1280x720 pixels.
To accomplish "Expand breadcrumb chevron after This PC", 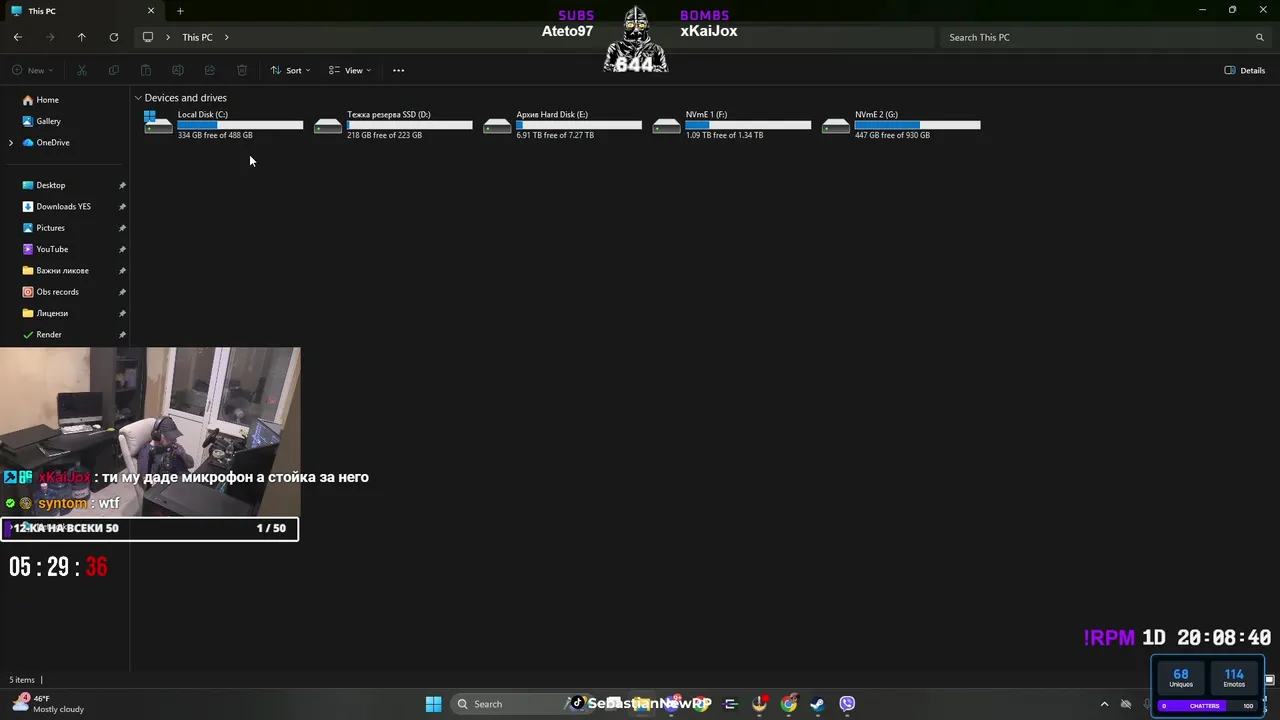I will pyautogui.click(x=227, y=37).
